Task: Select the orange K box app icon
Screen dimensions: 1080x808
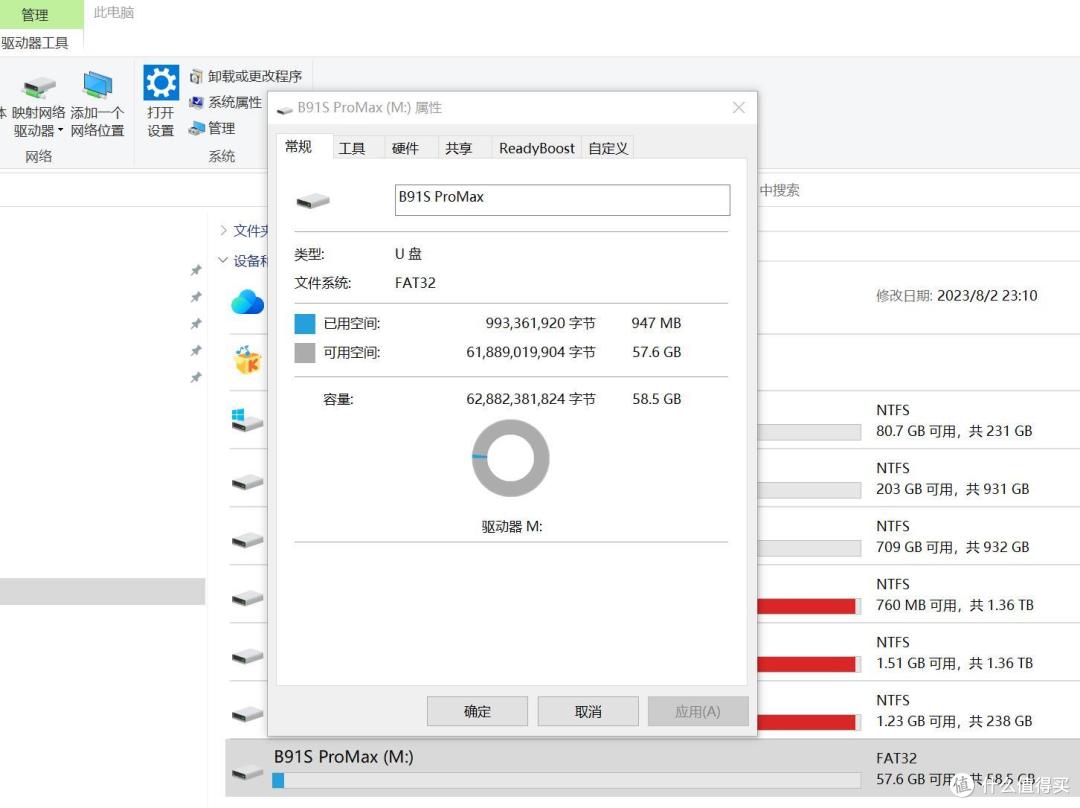Action: [x=248, y=360]
